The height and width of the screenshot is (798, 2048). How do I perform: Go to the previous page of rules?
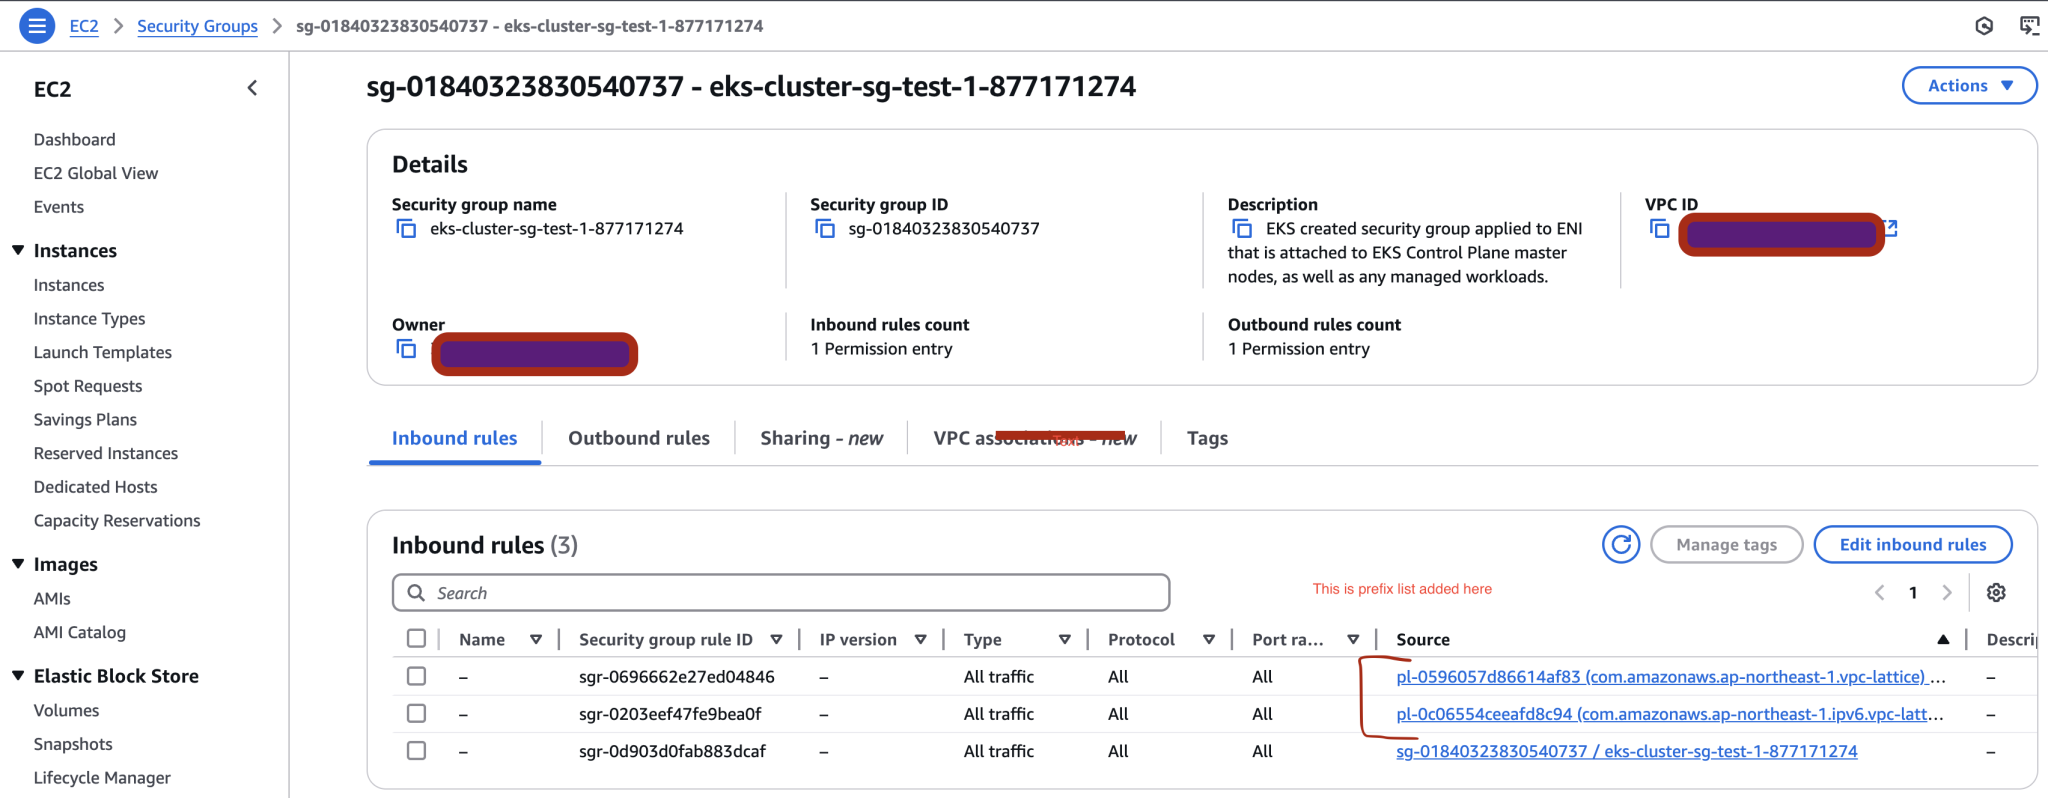tap(1879, 592)
